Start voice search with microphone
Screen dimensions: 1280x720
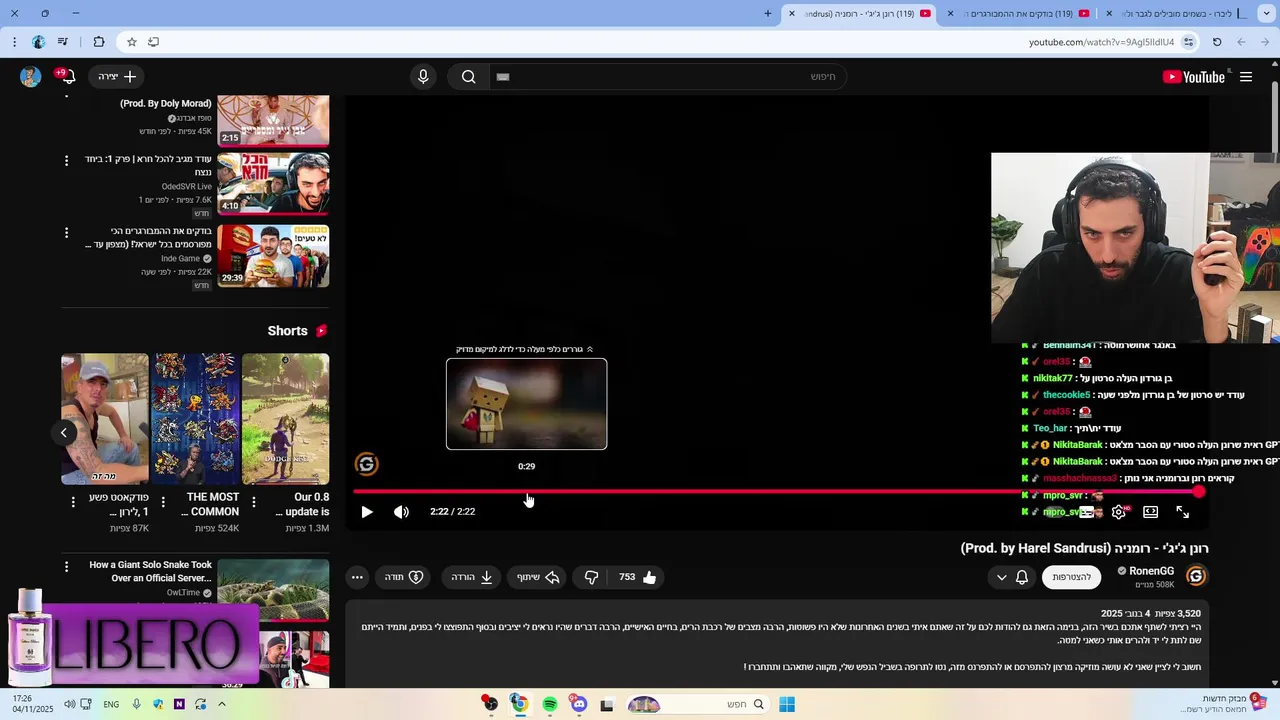(423, 77)
